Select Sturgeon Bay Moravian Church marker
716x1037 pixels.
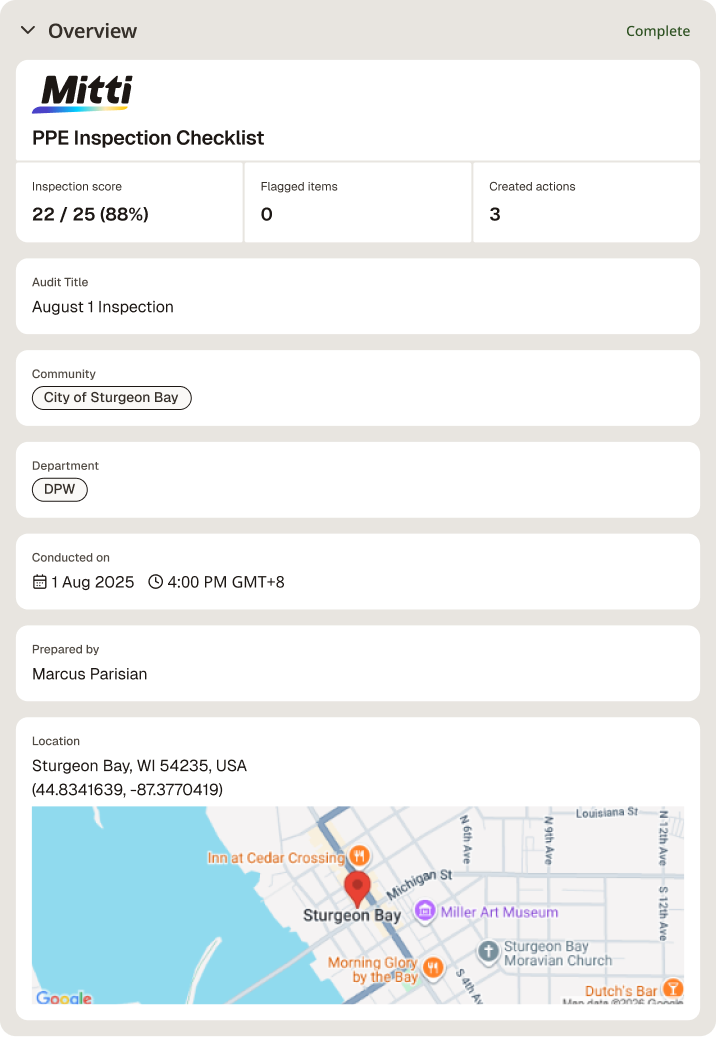click(488, 952)
